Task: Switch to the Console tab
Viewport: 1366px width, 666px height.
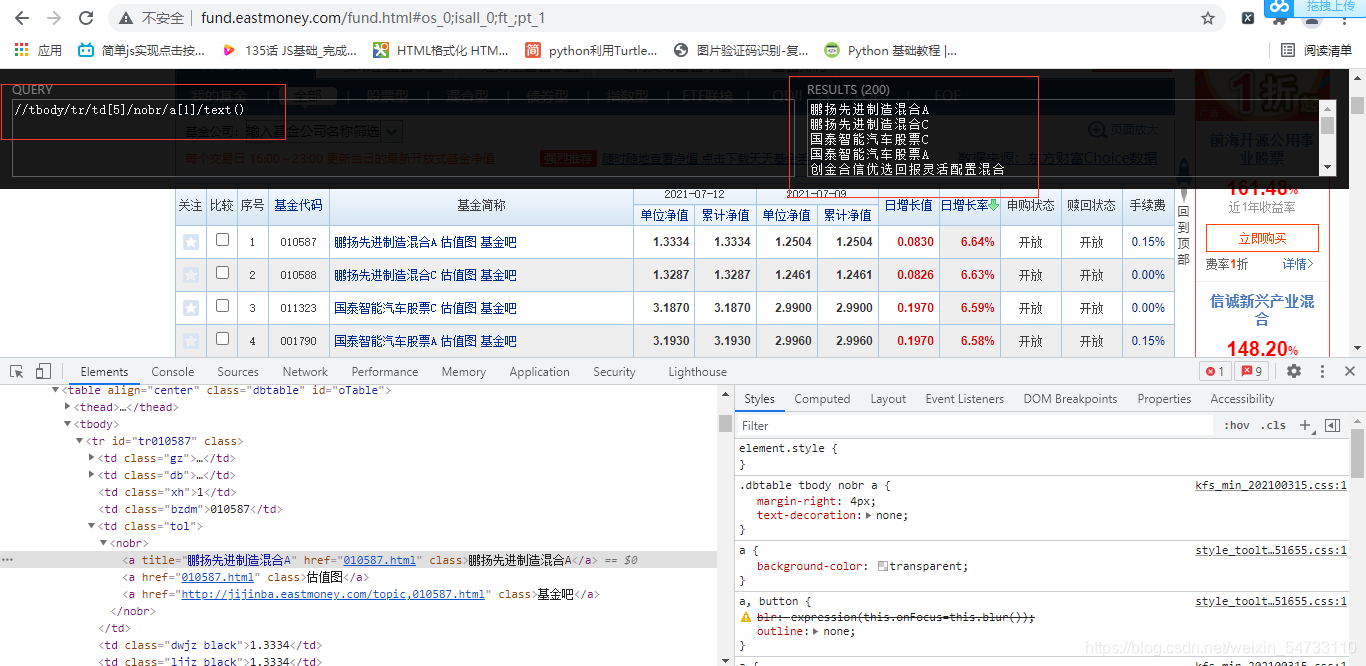Action: pos(173,371)
